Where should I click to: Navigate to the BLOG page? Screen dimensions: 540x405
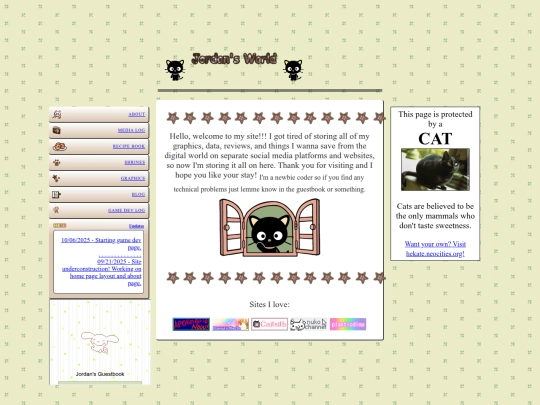coord(138,195)
